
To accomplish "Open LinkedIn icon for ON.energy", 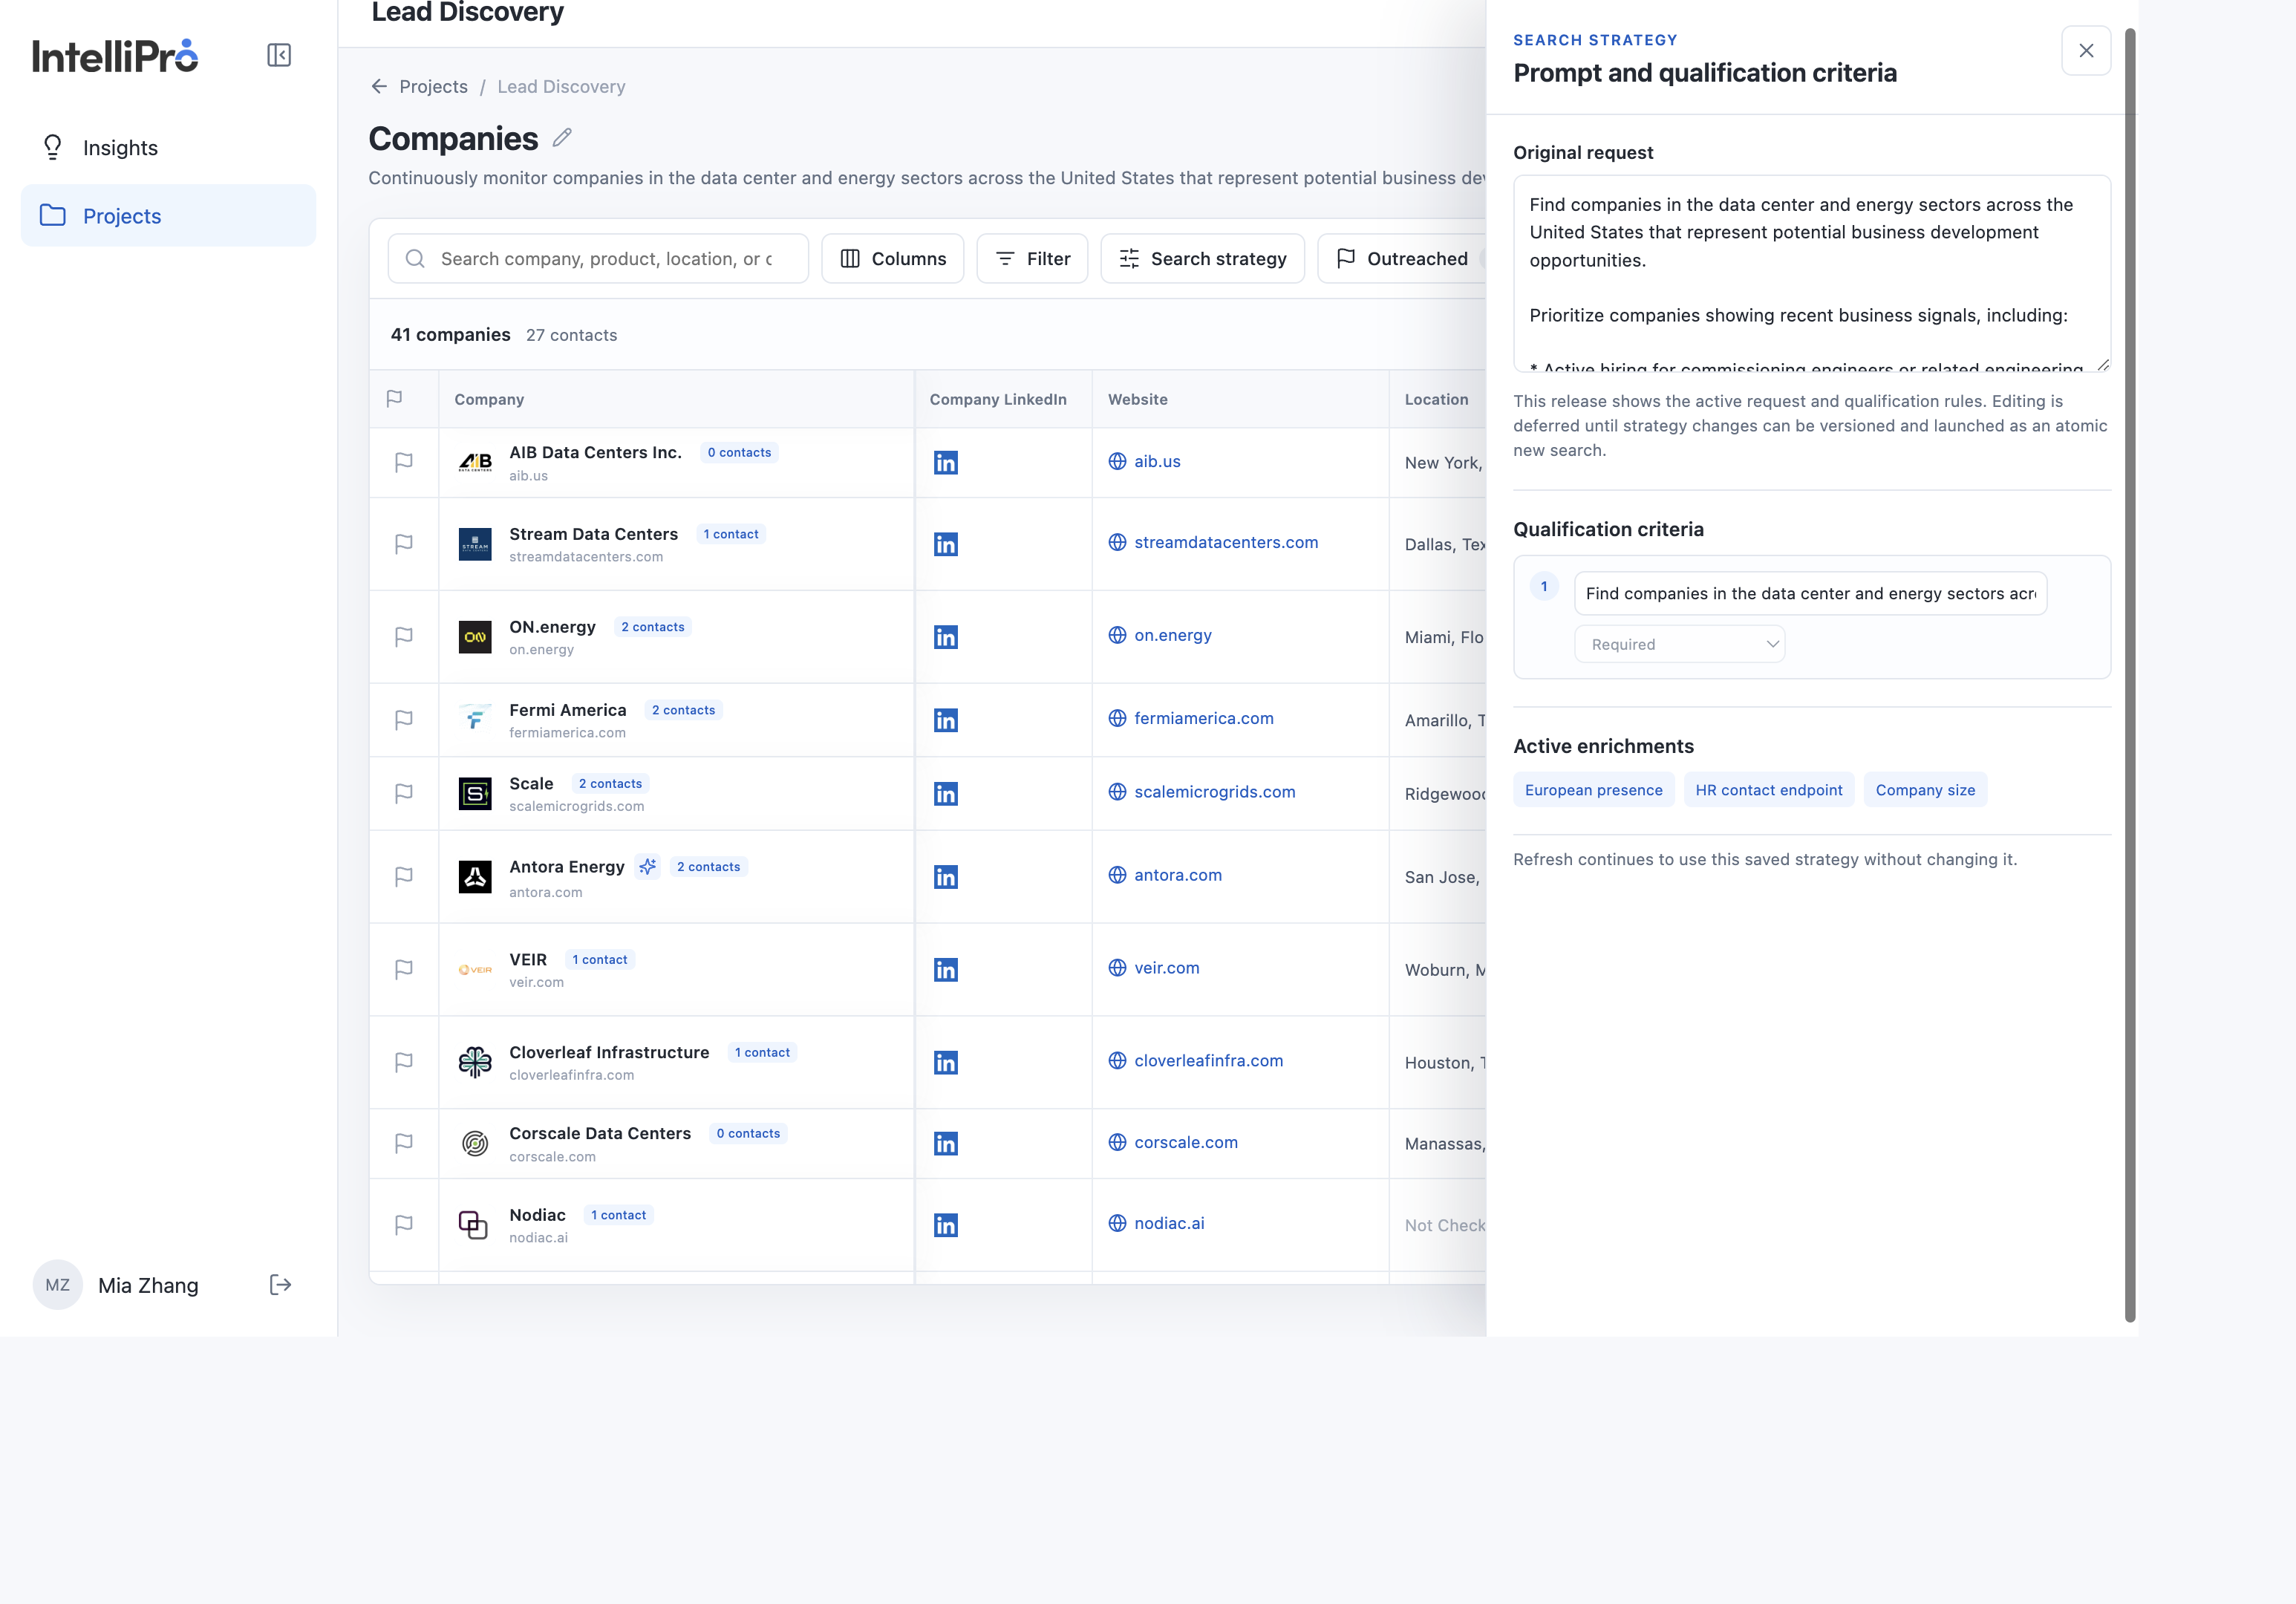I will click(x=945, y=637).
